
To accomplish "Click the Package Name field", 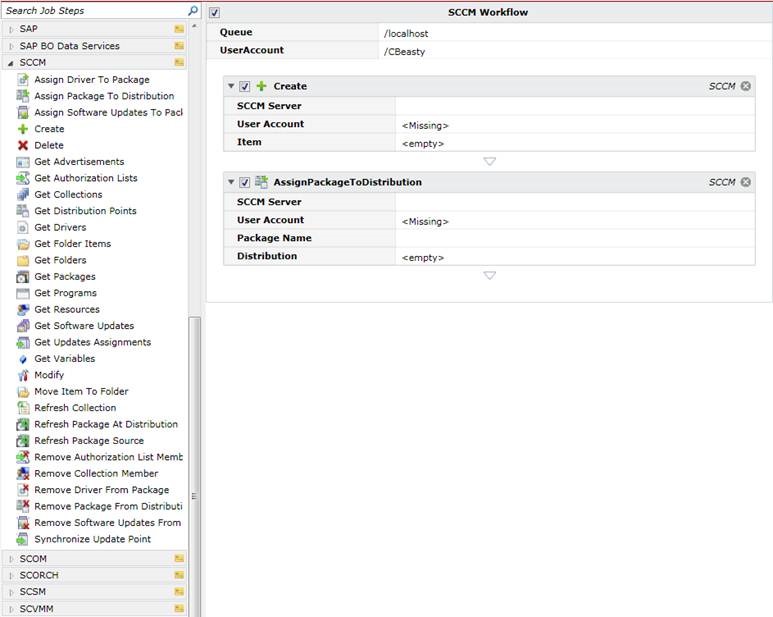I will pyautogui.click(x=575, y=238).
